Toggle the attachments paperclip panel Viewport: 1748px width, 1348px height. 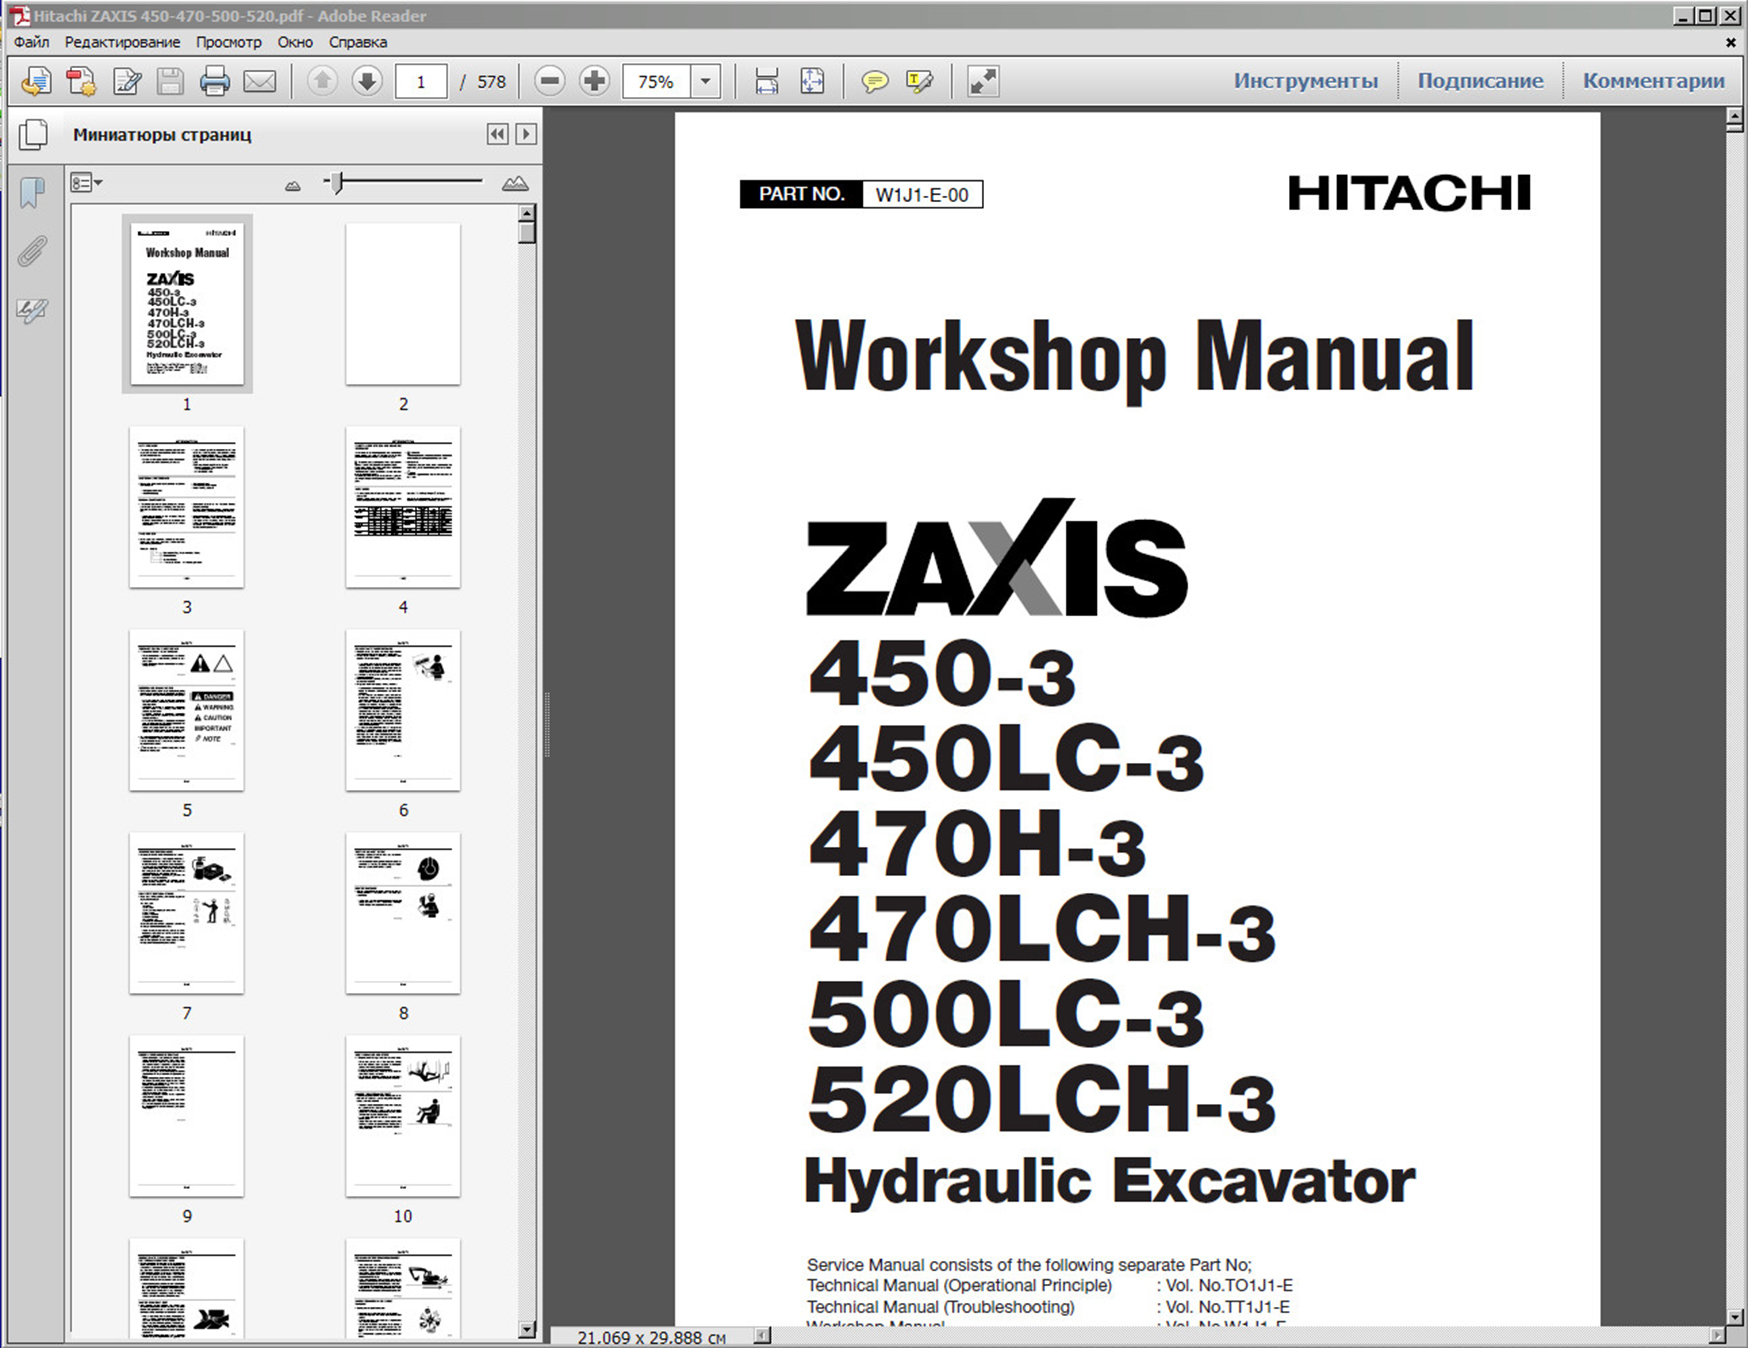pyautogui.click(x=33, y=251)
